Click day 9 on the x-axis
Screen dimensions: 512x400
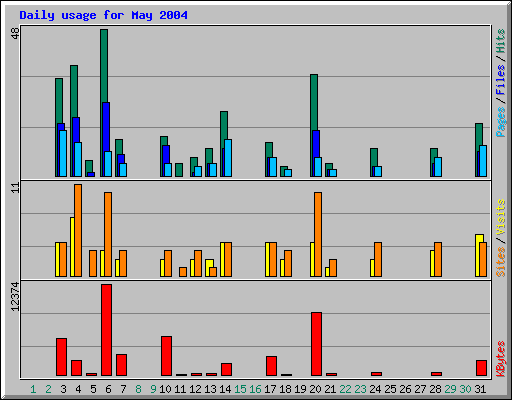tap(153, 389)
